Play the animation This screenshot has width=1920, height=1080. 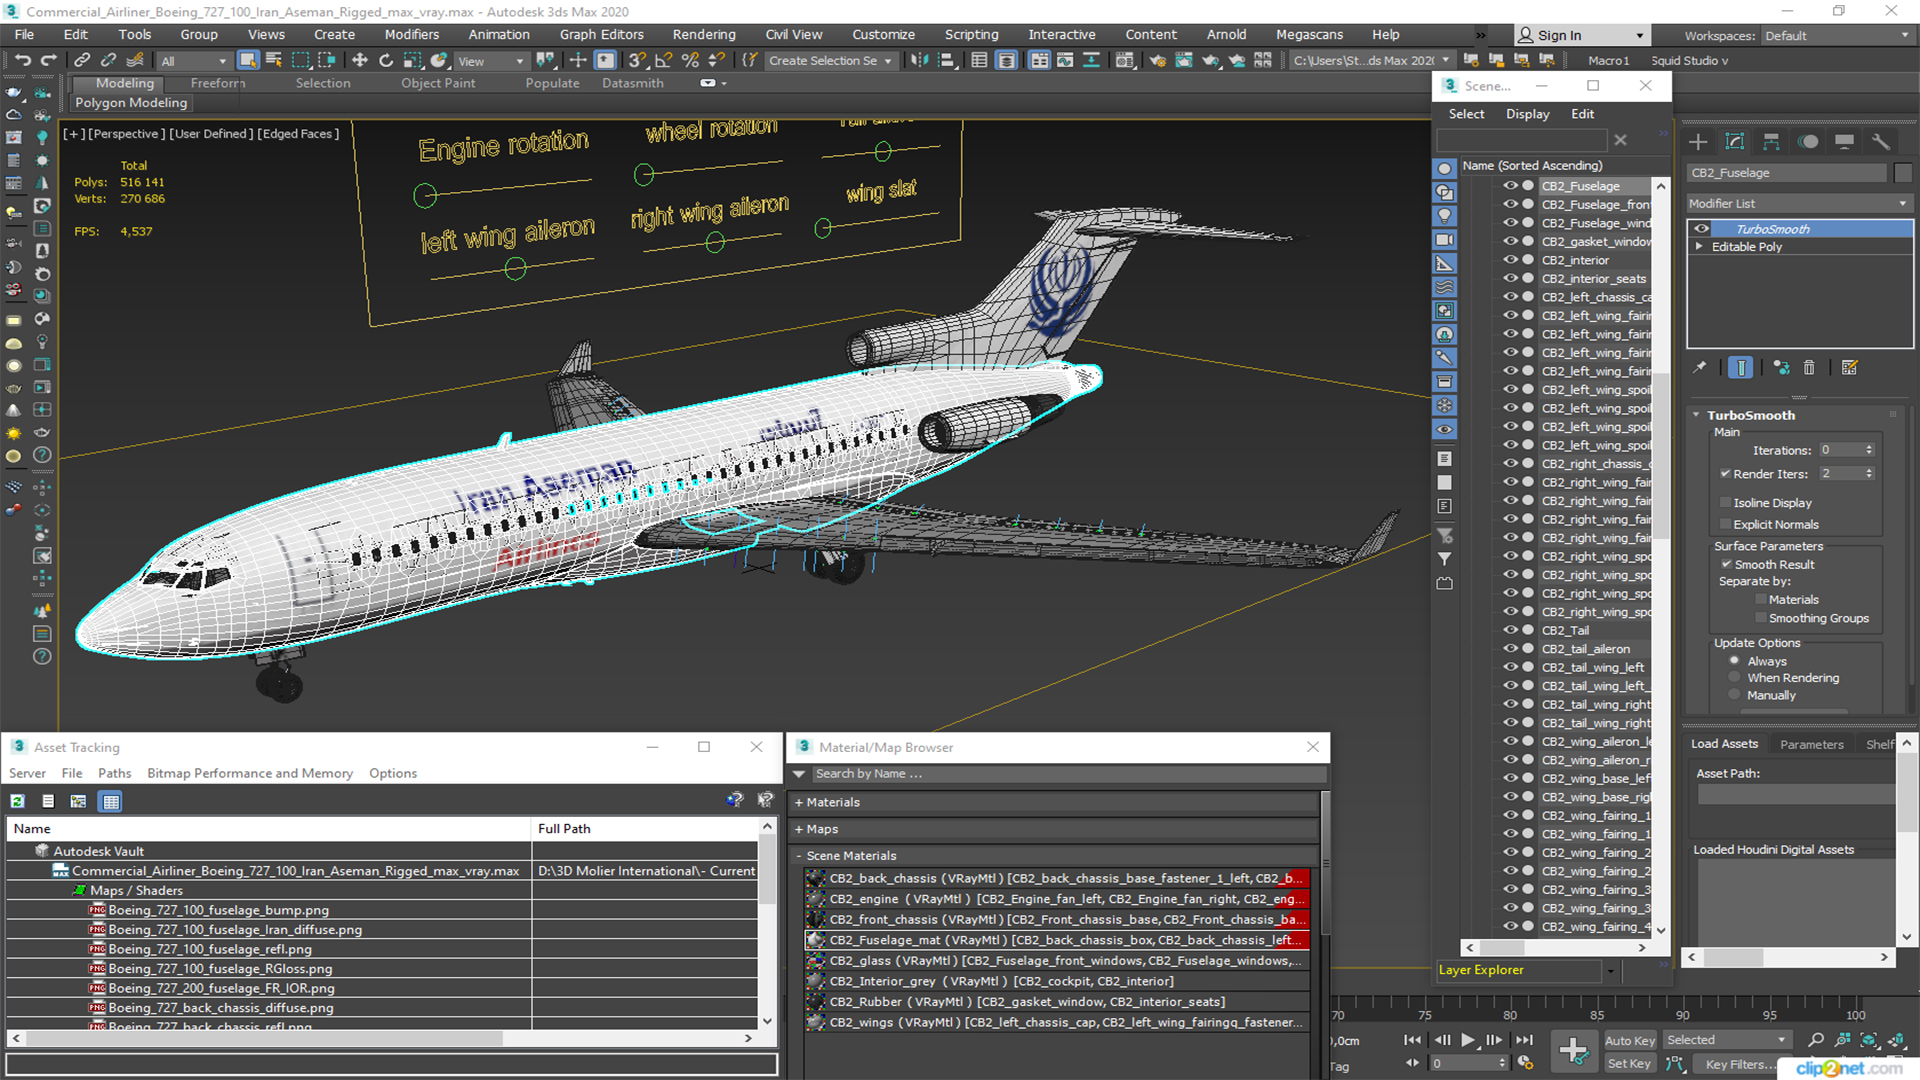coord(1467,1040)
